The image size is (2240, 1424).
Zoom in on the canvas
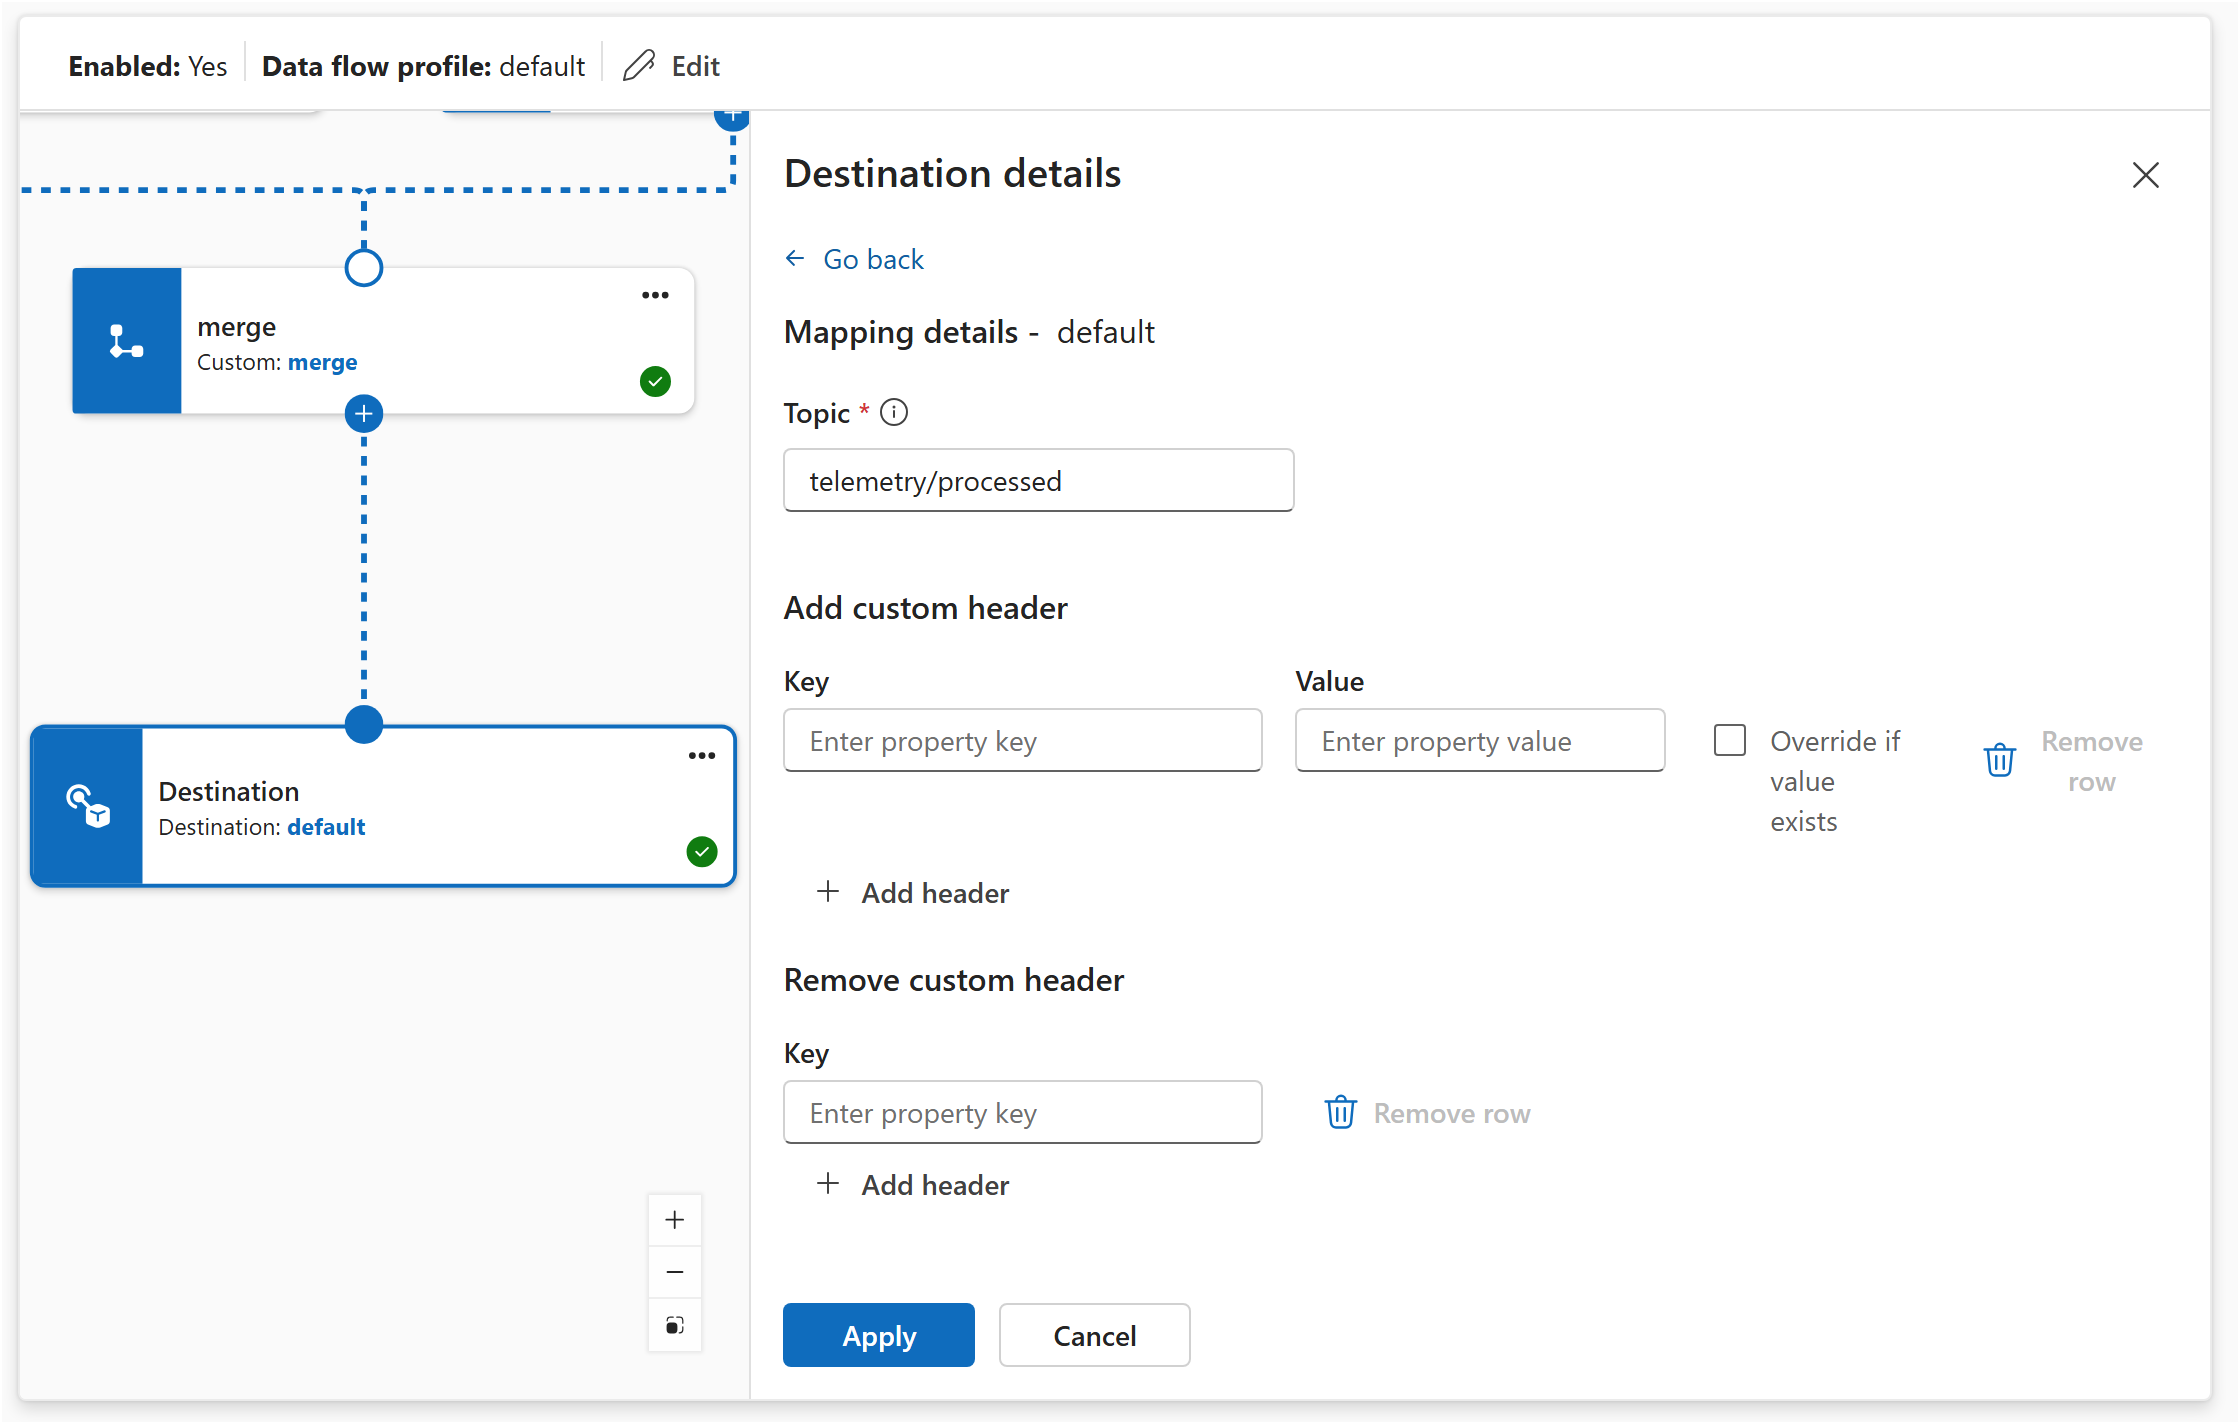point(675,1220)
